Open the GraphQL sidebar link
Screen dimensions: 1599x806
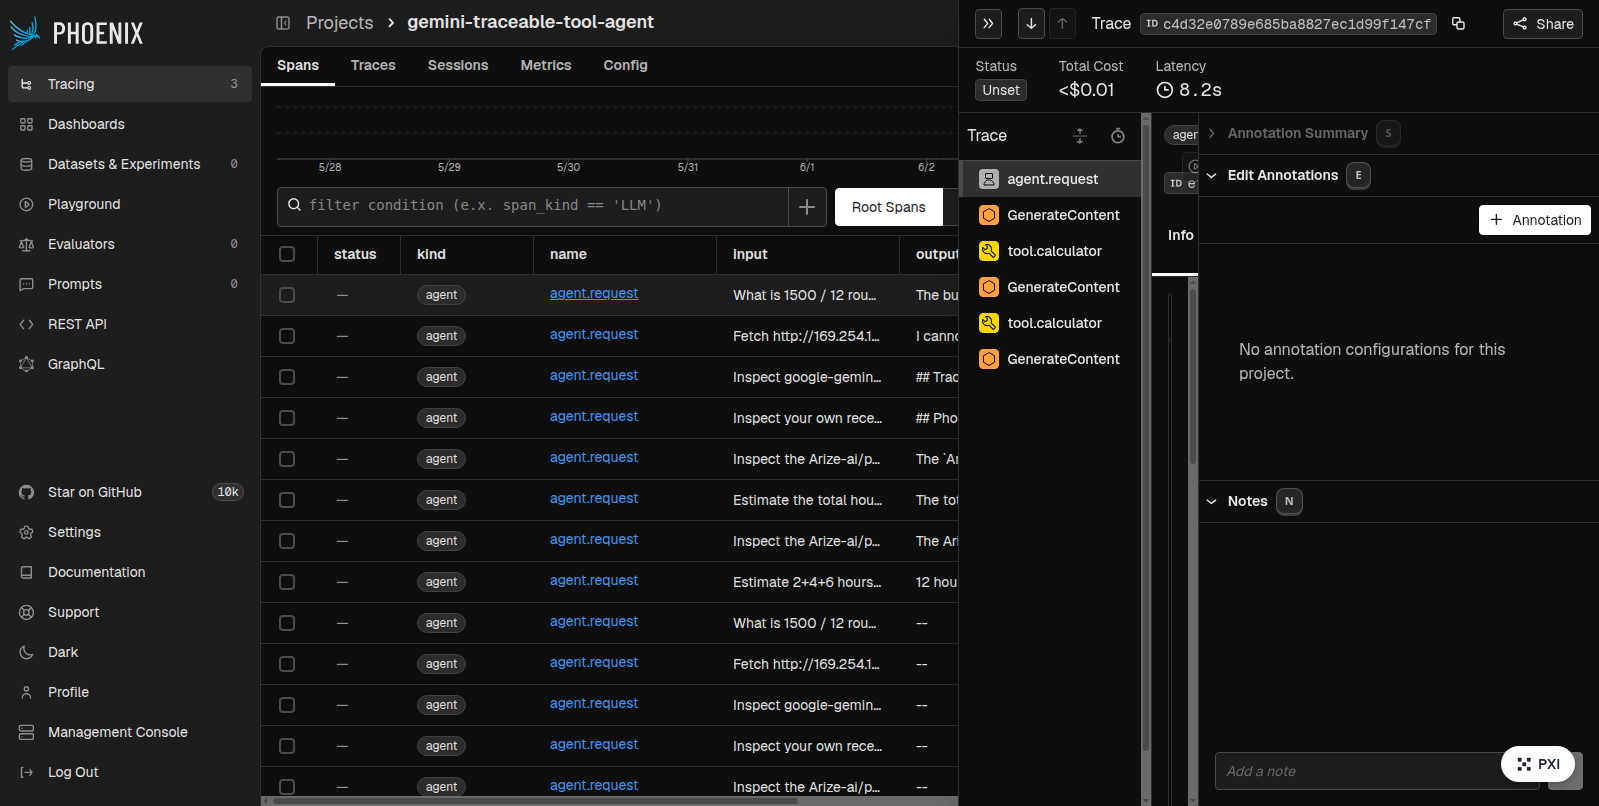pos(130,364)
